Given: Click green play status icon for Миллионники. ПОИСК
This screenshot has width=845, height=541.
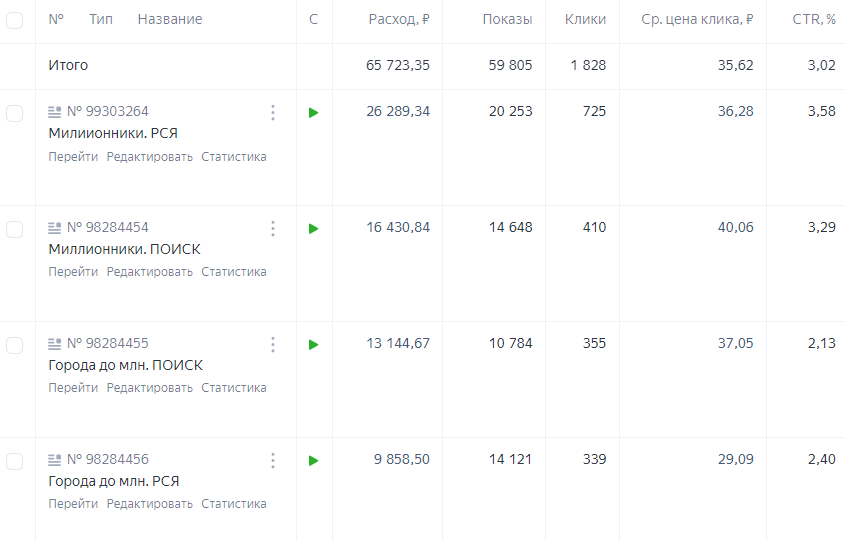Looking at the screenshot, I should click(x=314, y=229).
